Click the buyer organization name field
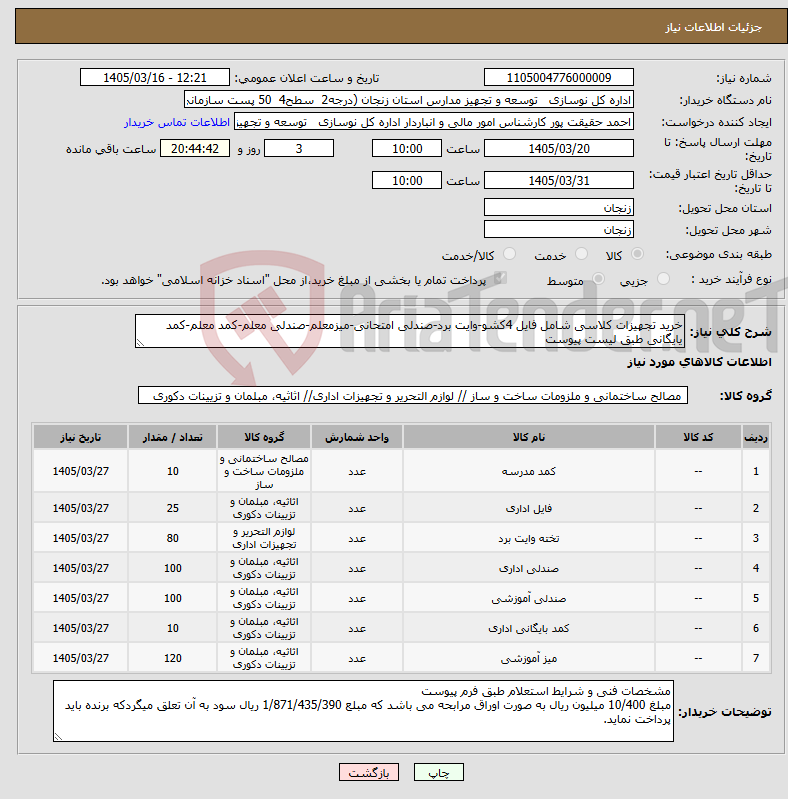This screenshot has width=788, height=799. (x=409, y=100)
